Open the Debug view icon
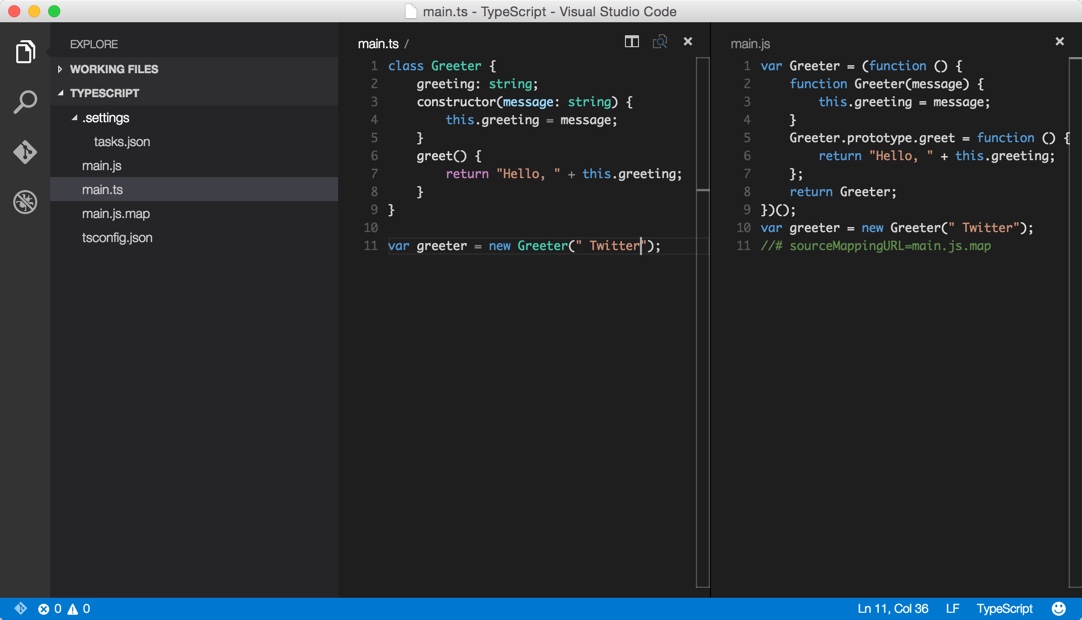Screen dimensions: 1082x620 25,202
